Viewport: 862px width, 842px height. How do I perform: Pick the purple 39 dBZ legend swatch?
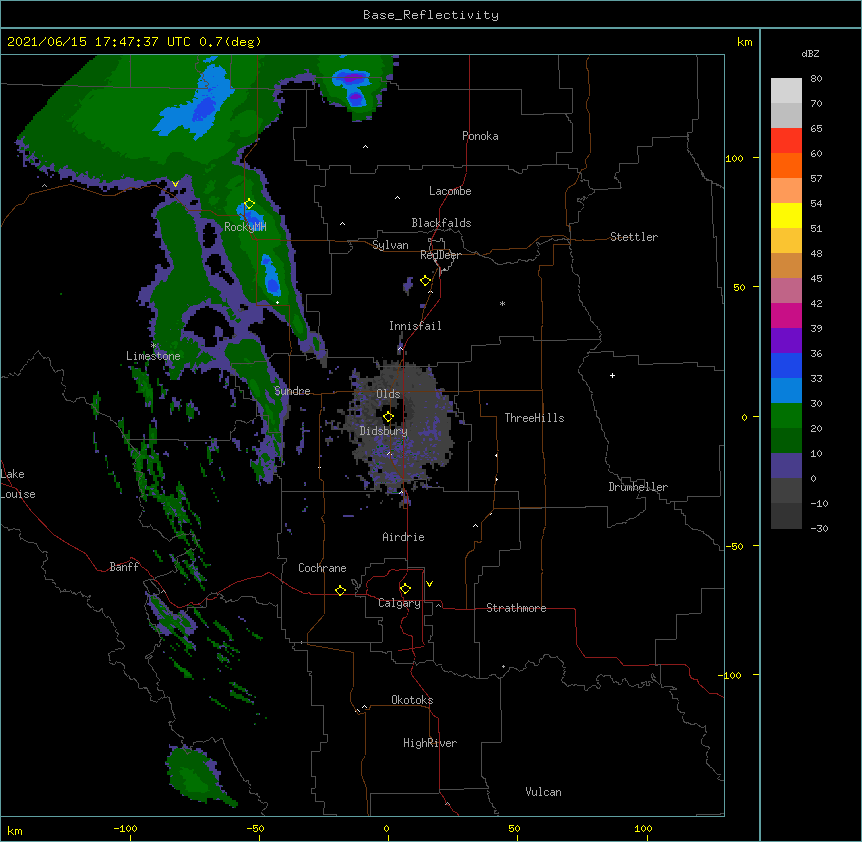pos(786,341)
